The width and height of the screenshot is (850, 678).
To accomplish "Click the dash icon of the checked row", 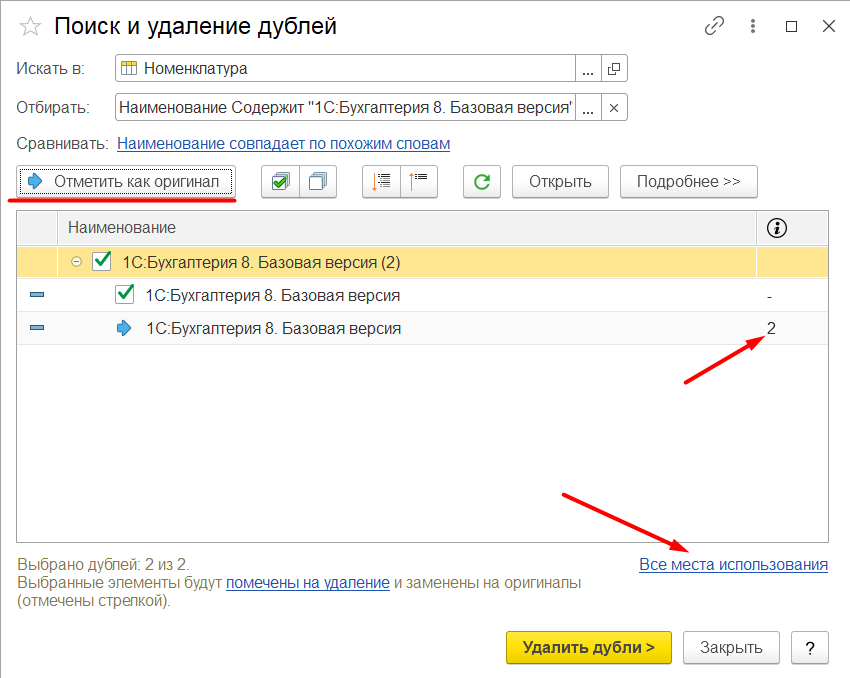I will pos(37,295).
